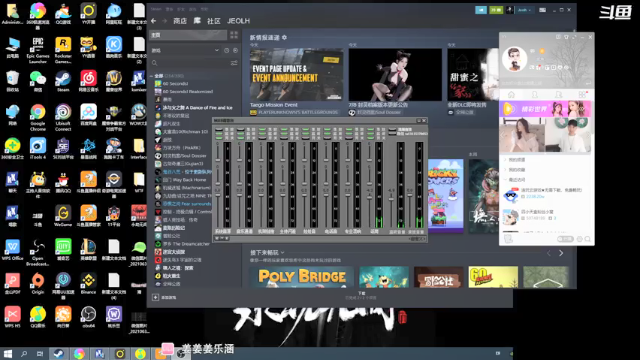
Task: Open the WPS Office desktop icon
Action: point(12,249)
